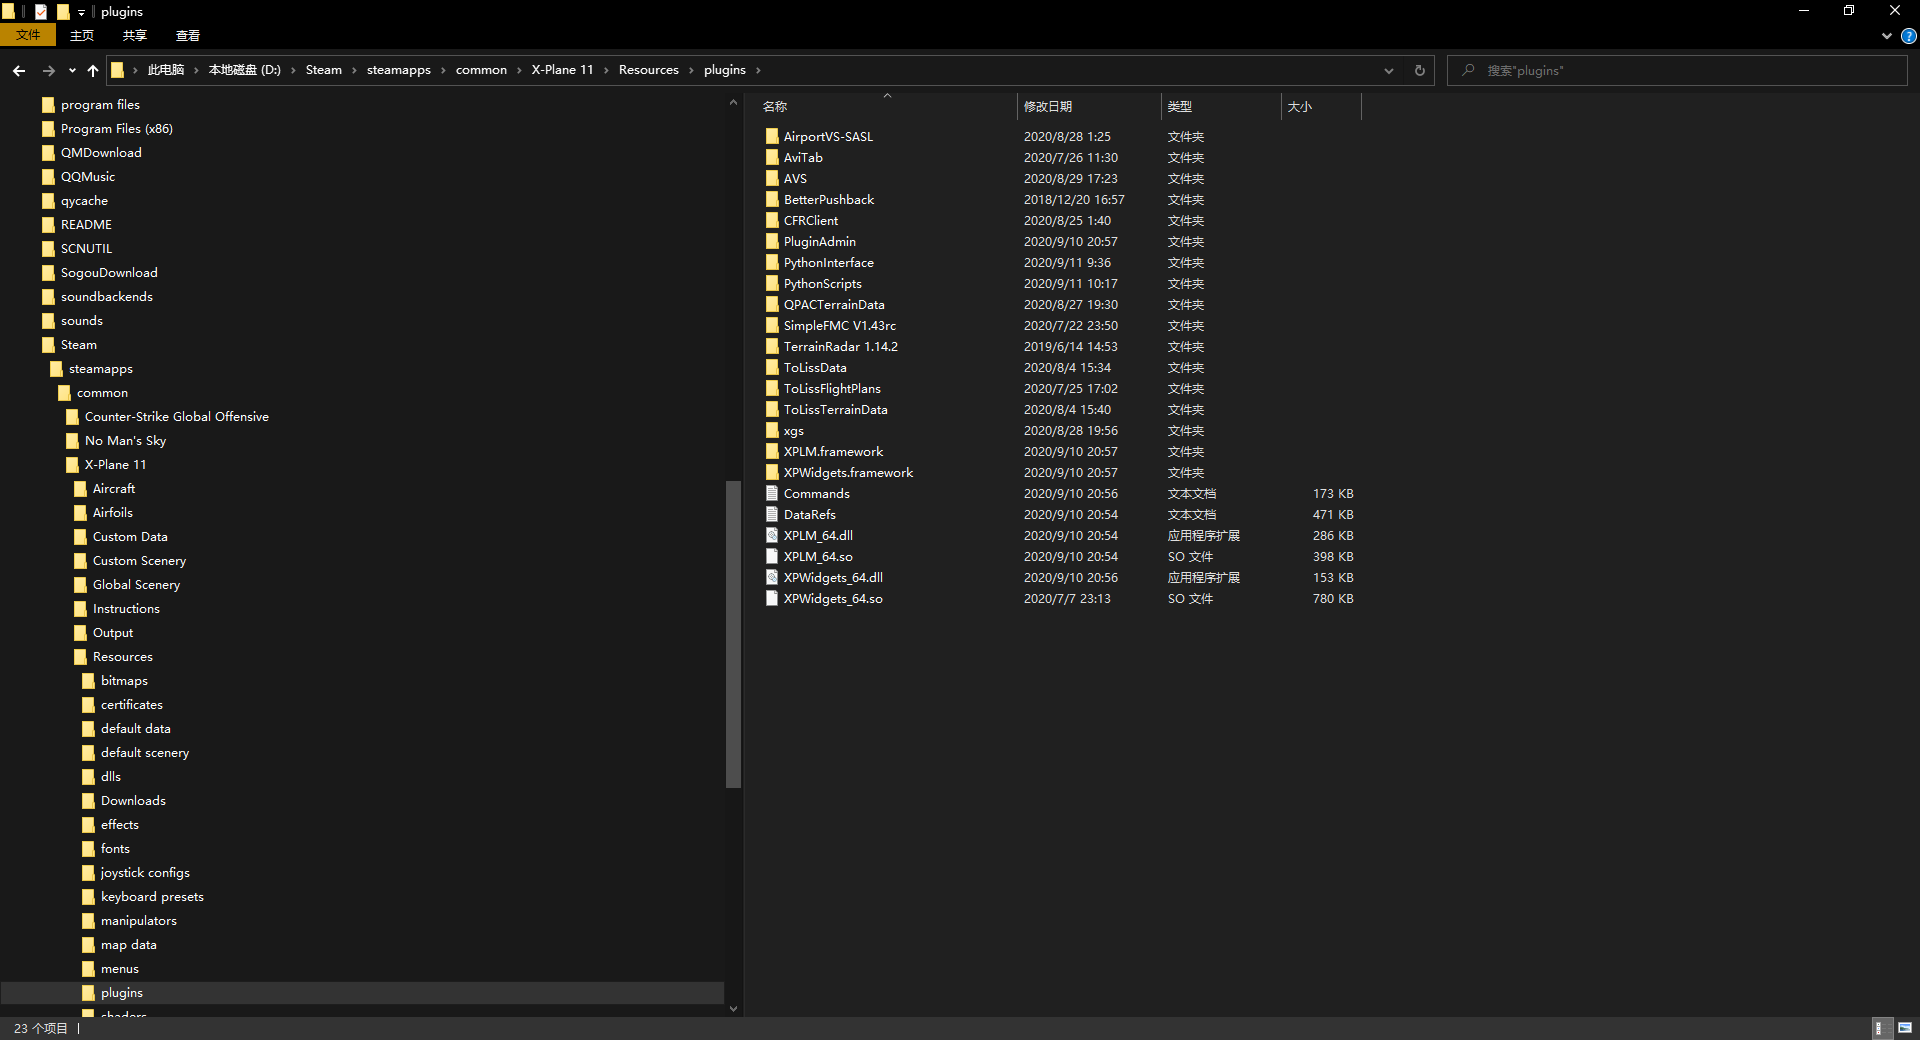
Task: Open Quick Access Toolbar customize dropdown
Action: tap(81, 13)
